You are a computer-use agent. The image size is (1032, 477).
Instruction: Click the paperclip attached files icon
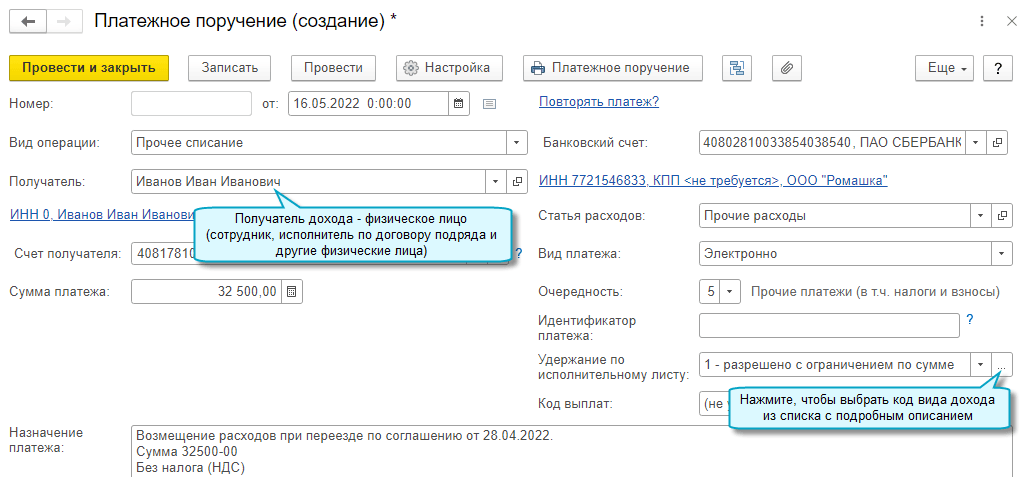(787, 68)
